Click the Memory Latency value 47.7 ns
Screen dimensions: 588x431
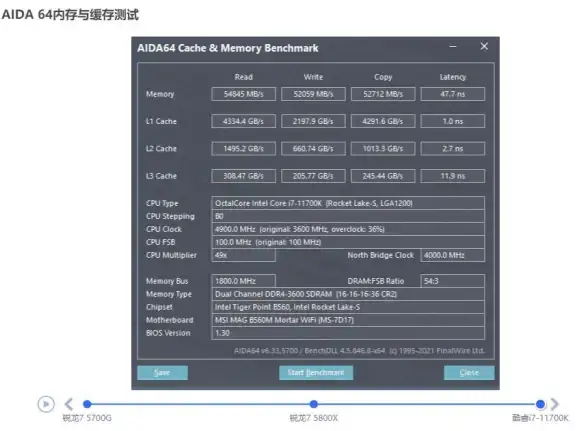[453, 94]
